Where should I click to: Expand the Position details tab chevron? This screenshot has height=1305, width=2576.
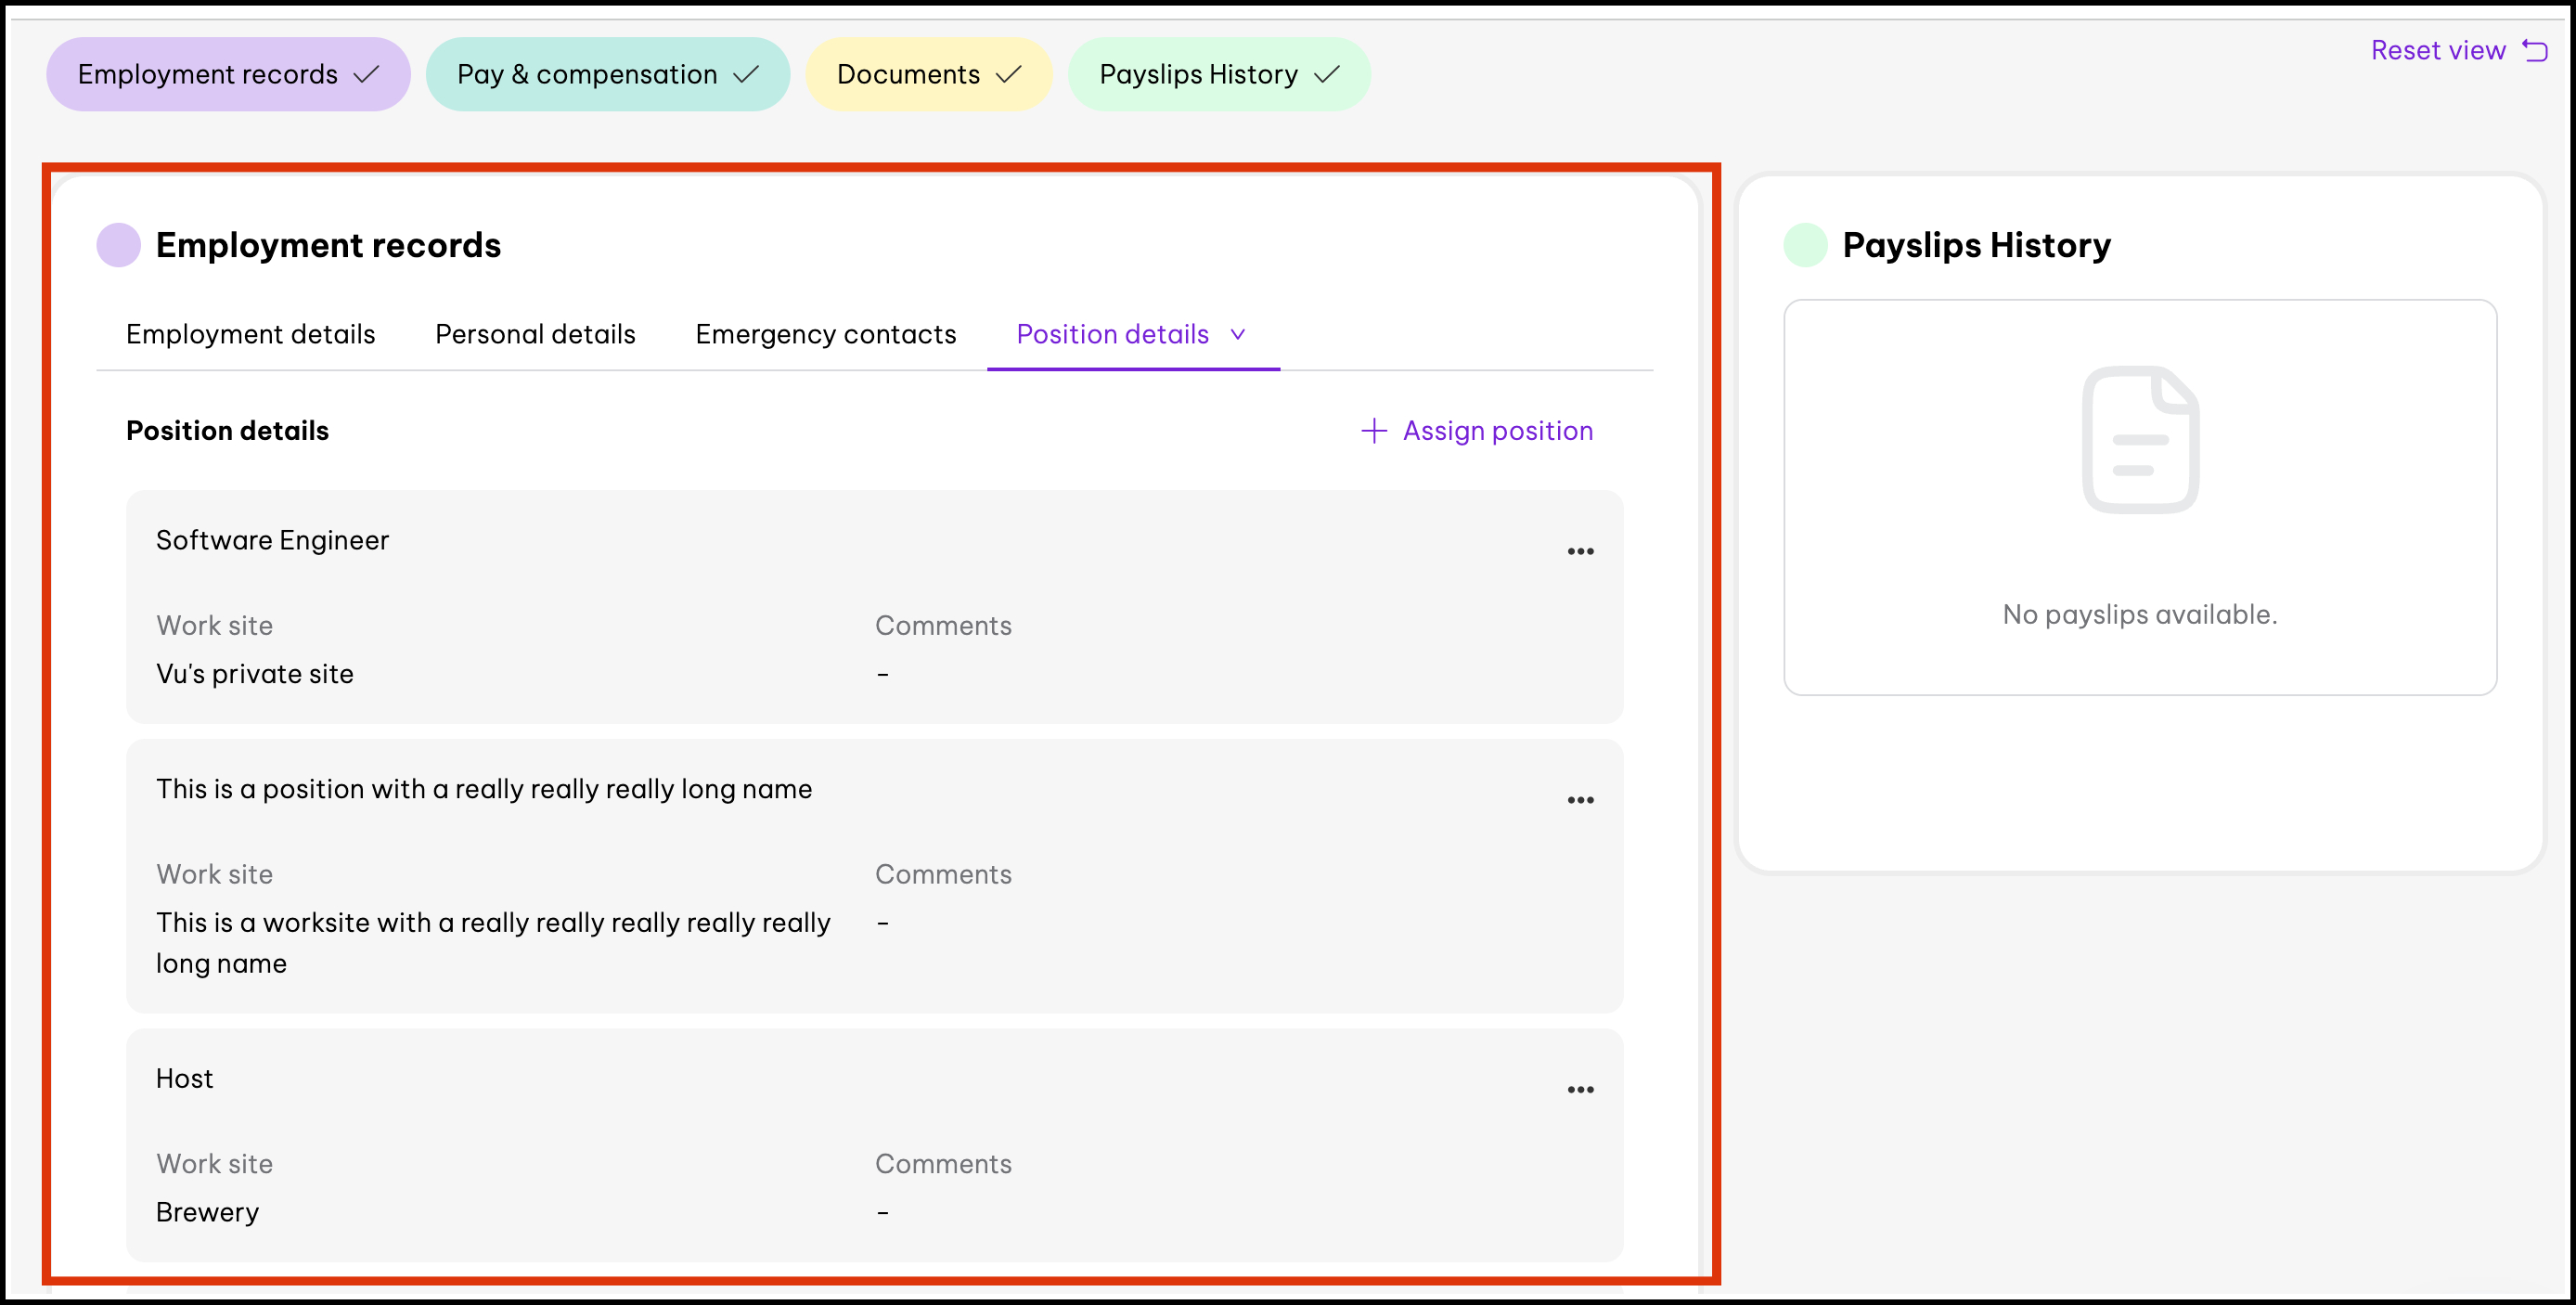[x=1238, y=334]
